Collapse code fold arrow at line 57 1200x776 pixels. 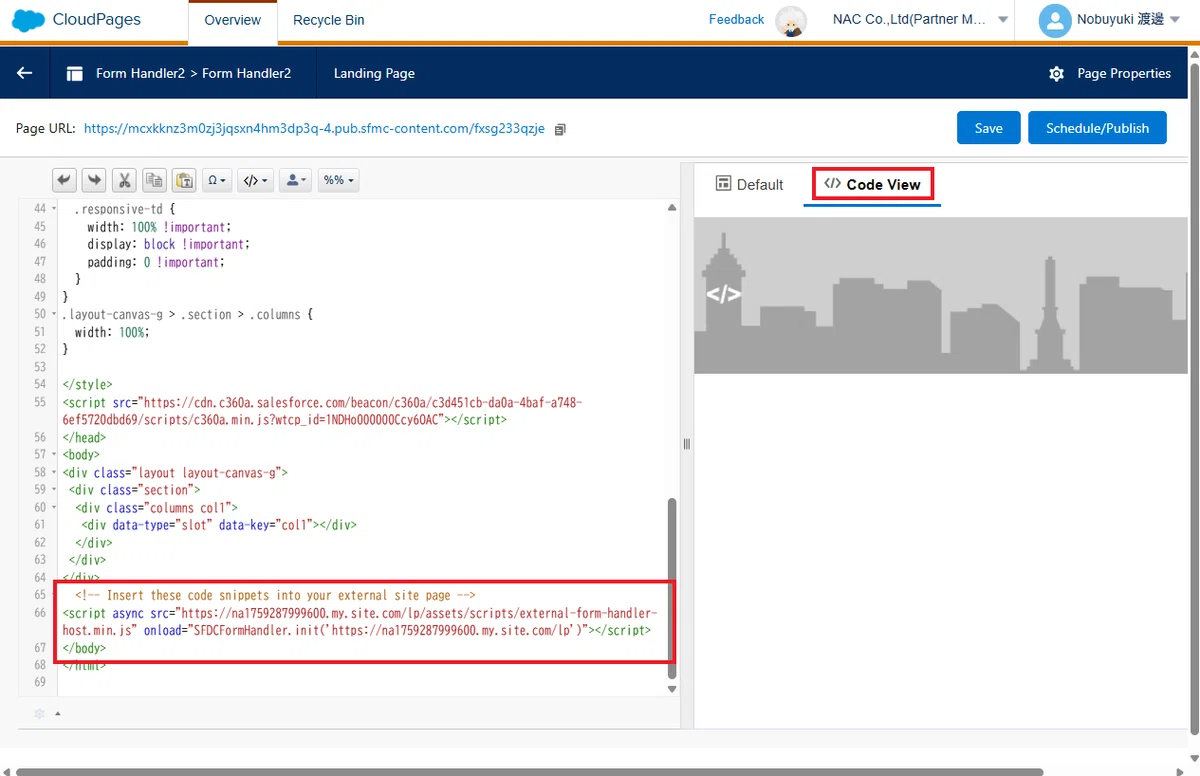[53, 454]
